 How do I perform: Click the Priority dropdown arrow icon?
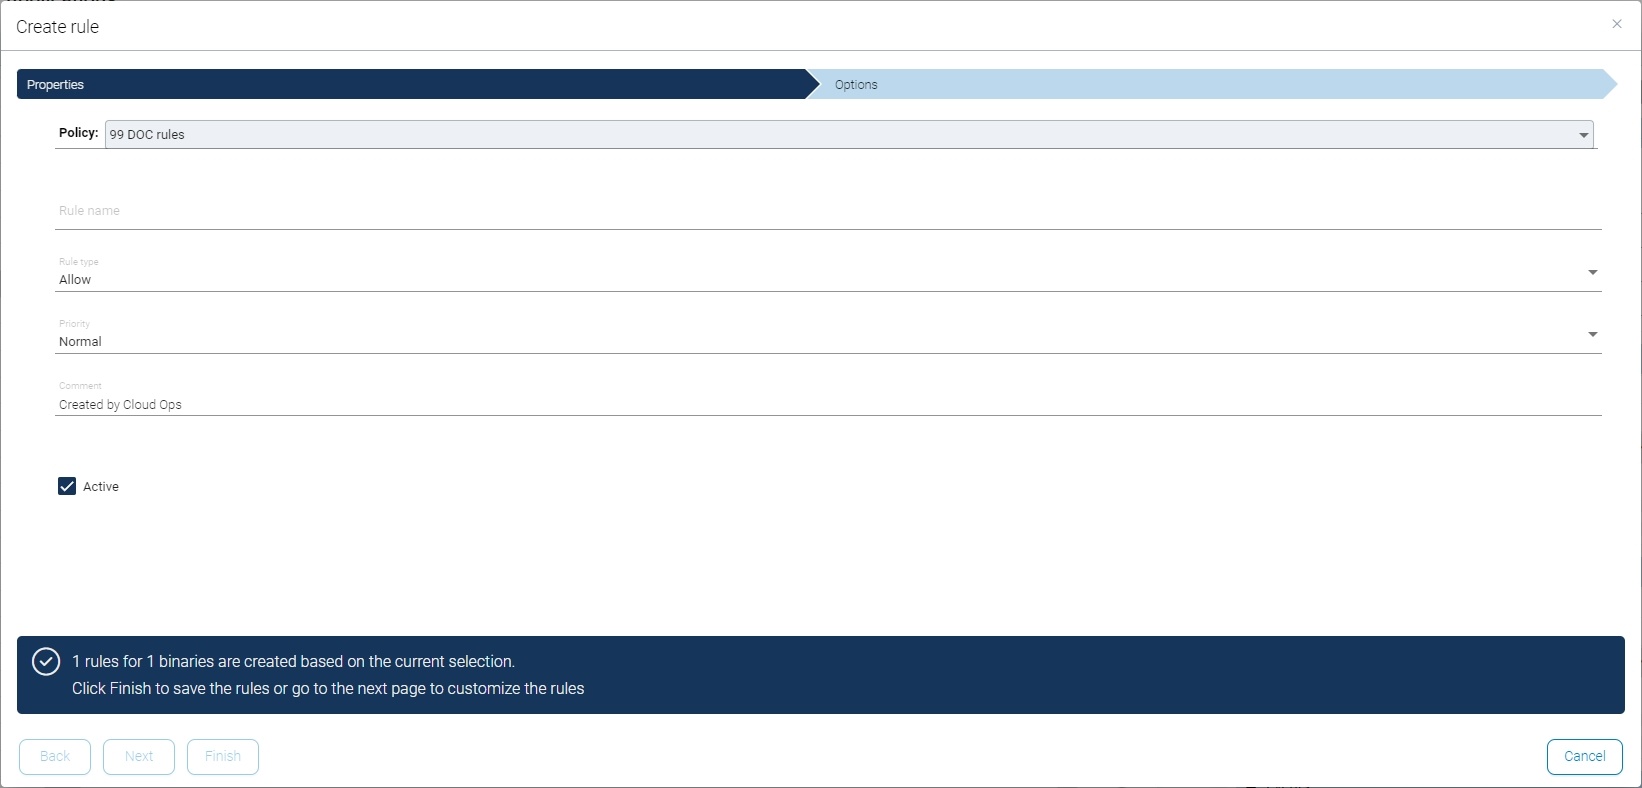[x=1593, y=334]
